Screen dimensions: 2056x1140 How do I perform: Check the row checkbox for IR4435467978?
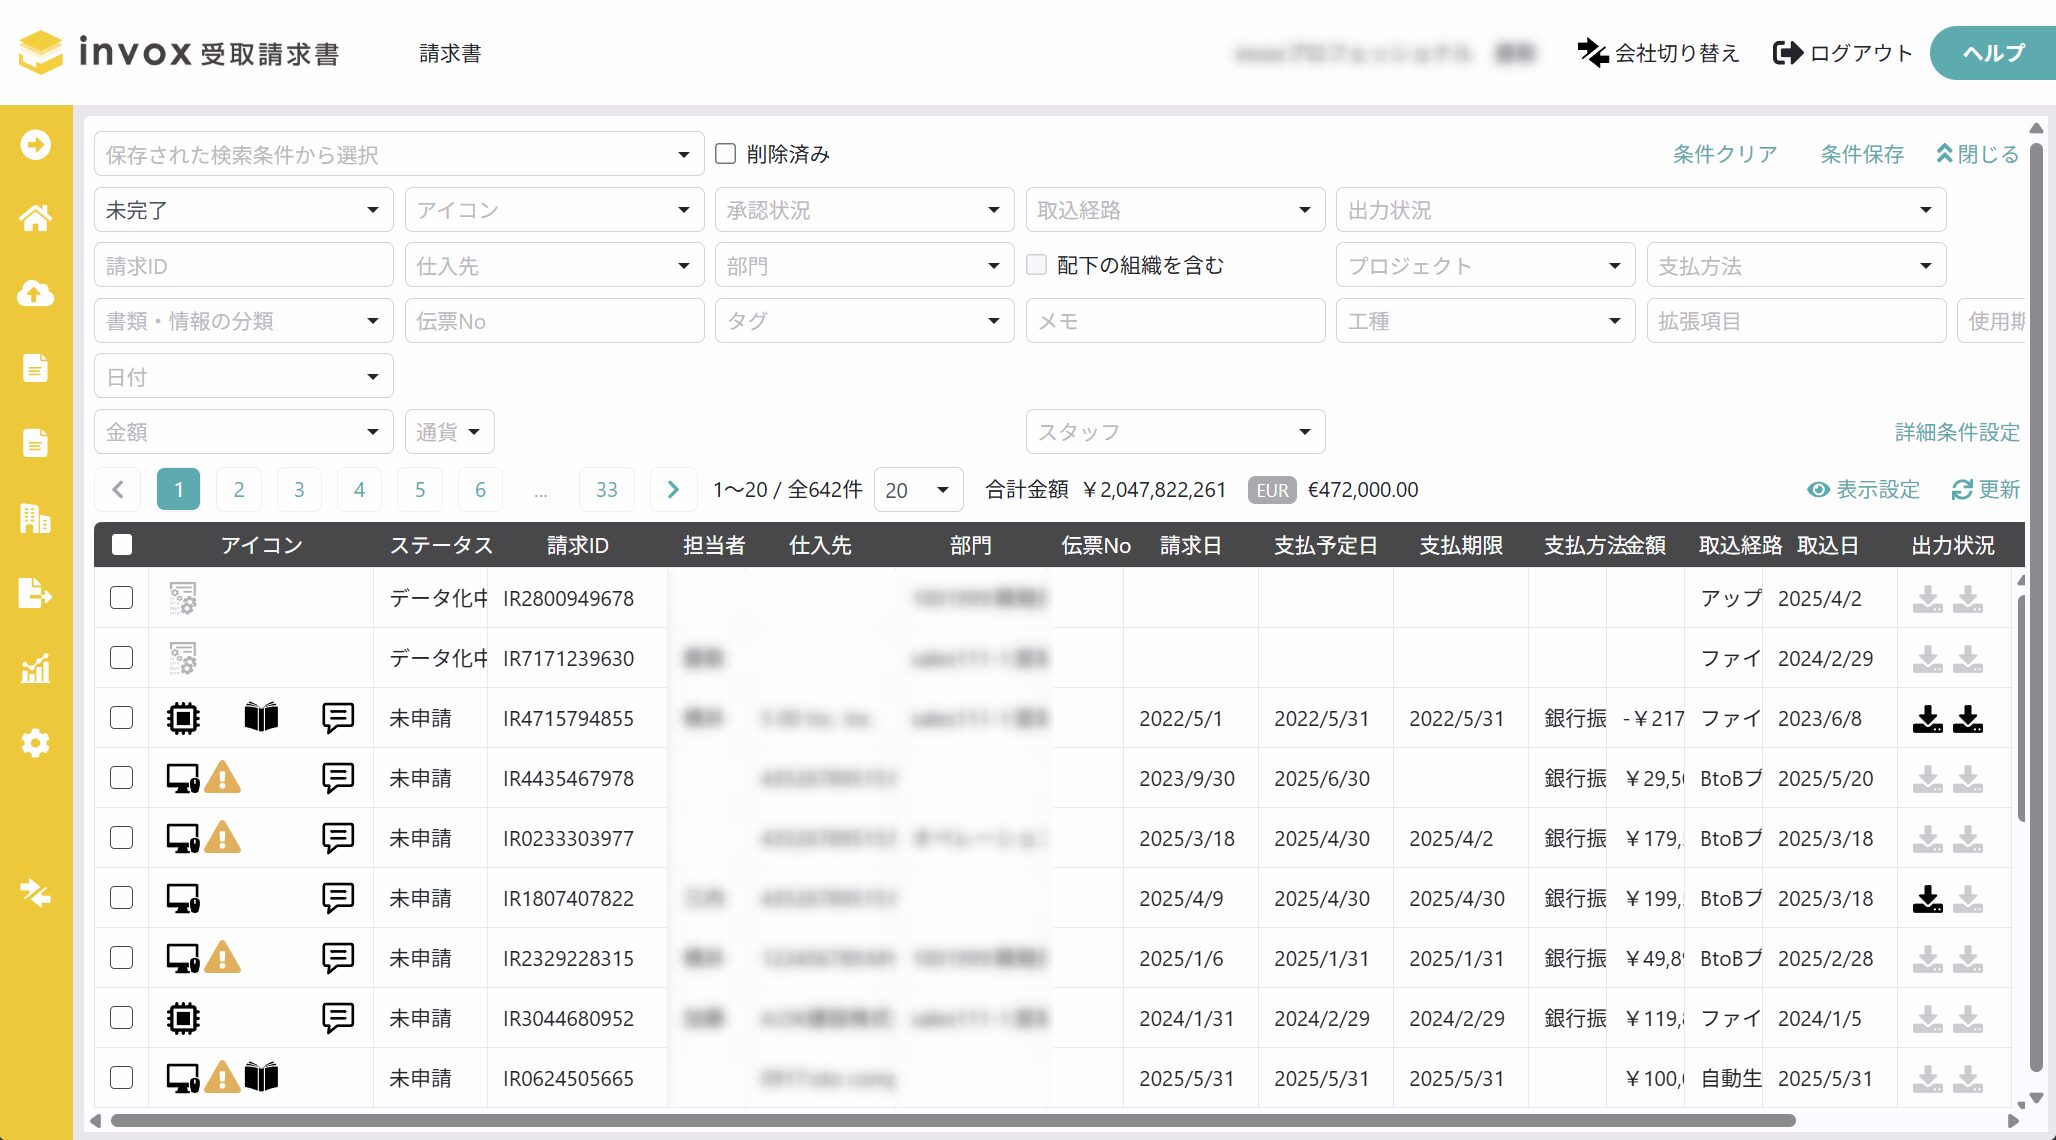[121, 777]
